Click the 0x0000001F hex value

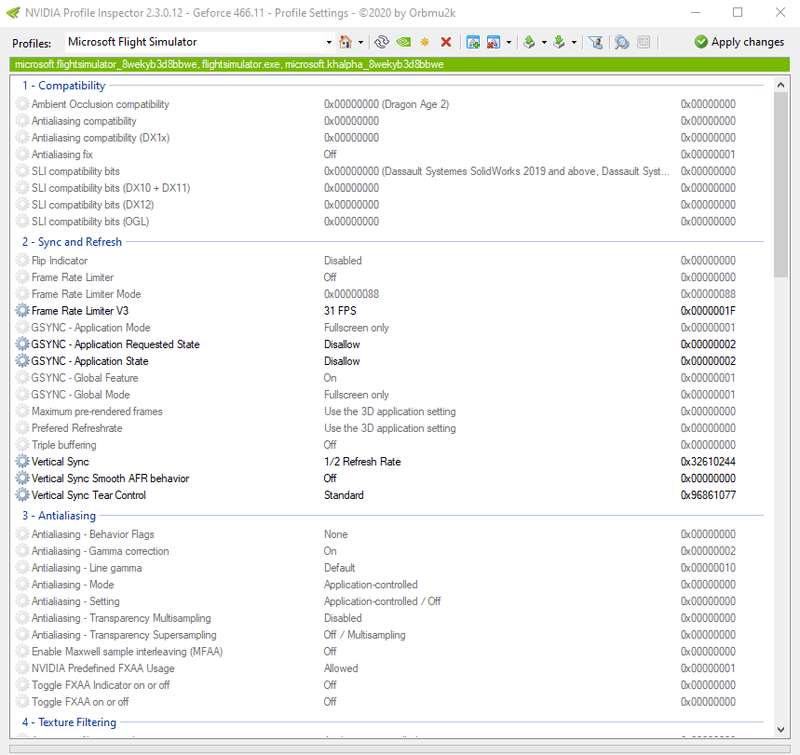708,311
